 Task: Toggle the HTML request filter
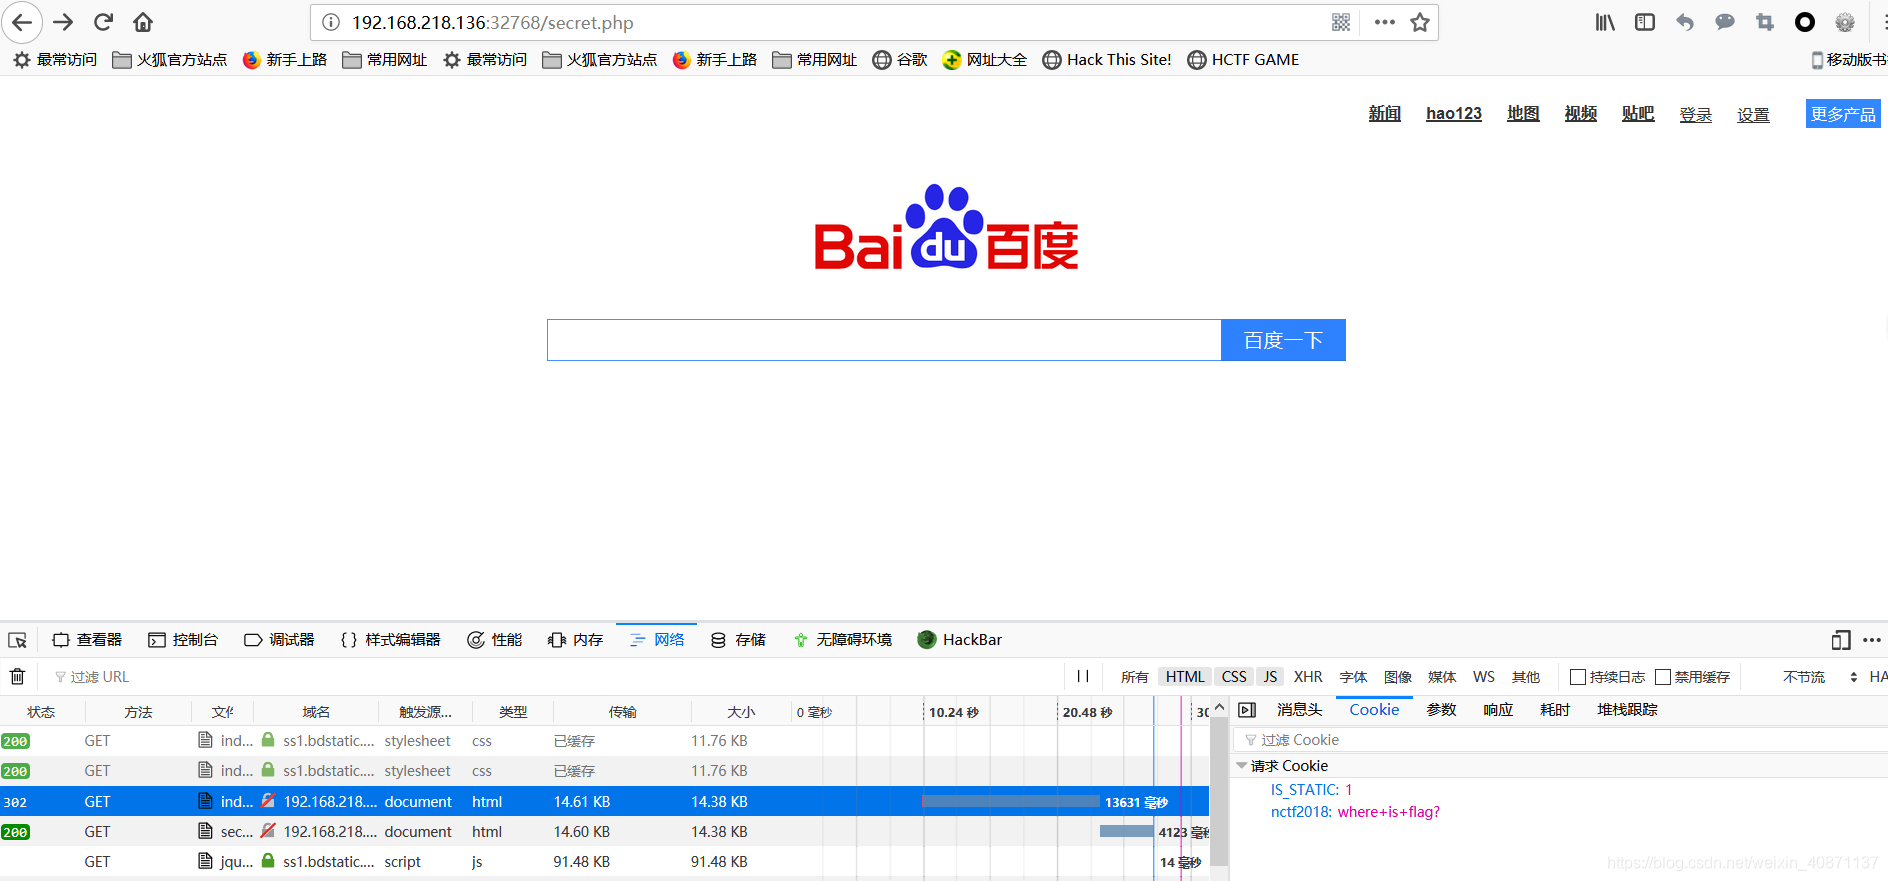(1185, 677)
